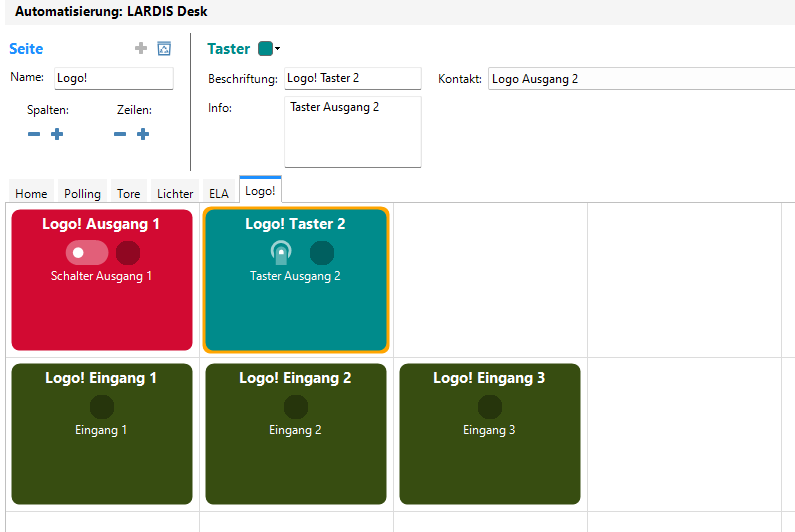Toggle the Logo! Ausgang 1 switch
Image resolution: width=795 pixels, height=532 pixels.
click(x=87, y=253)
